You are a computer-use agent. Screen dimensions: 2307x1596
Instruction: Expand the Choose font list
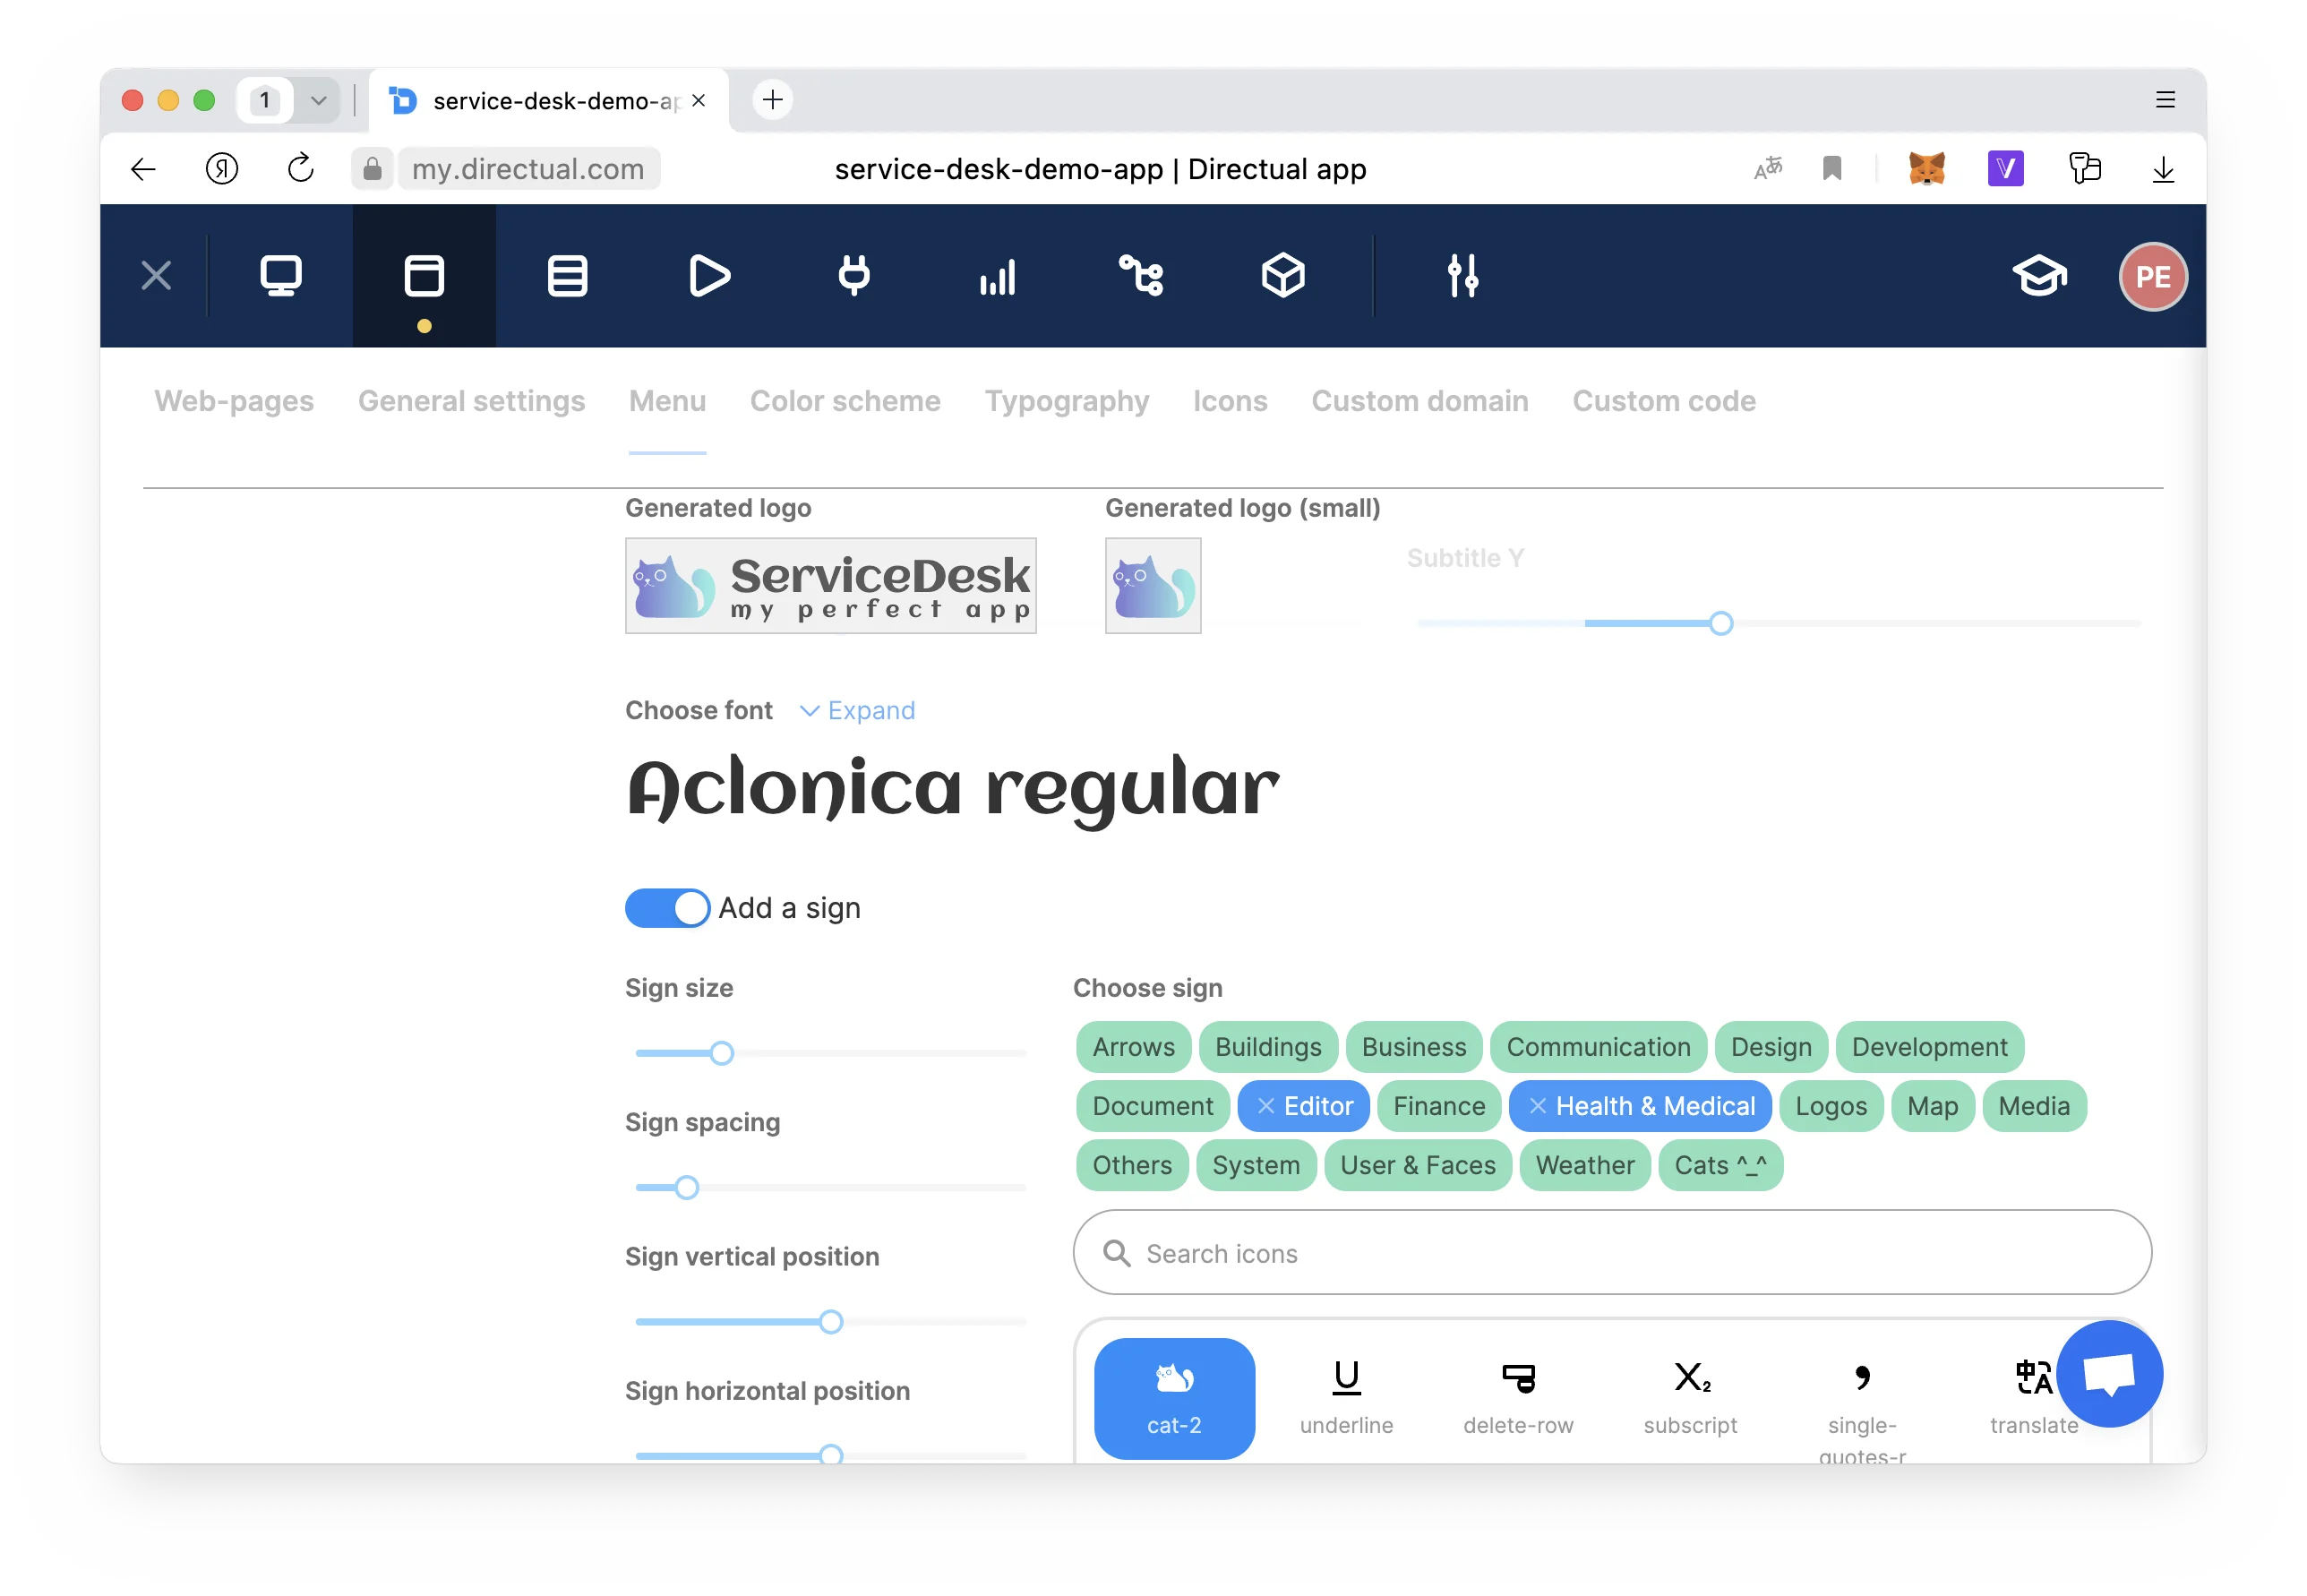(x=857, y=710)
